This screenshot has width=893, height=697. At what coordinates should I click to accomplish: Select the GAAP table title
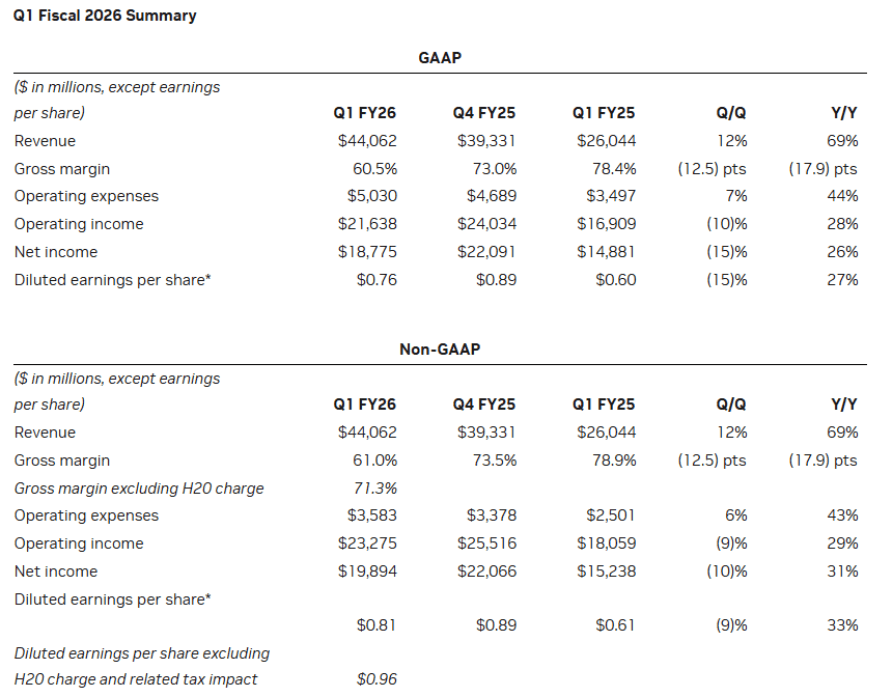[x=440, y=58]
